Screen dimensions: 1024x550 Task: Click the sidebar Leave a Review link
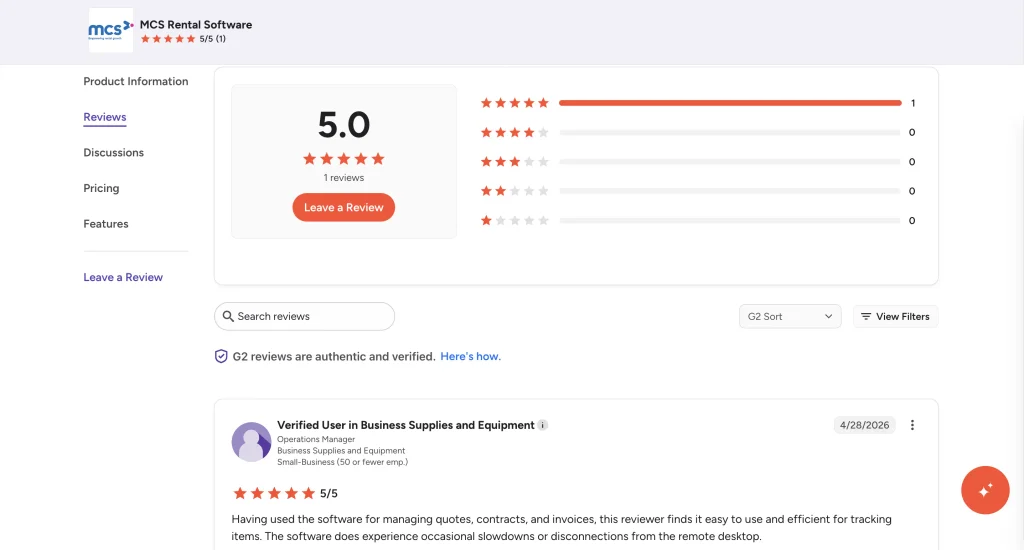click(123, 277)
